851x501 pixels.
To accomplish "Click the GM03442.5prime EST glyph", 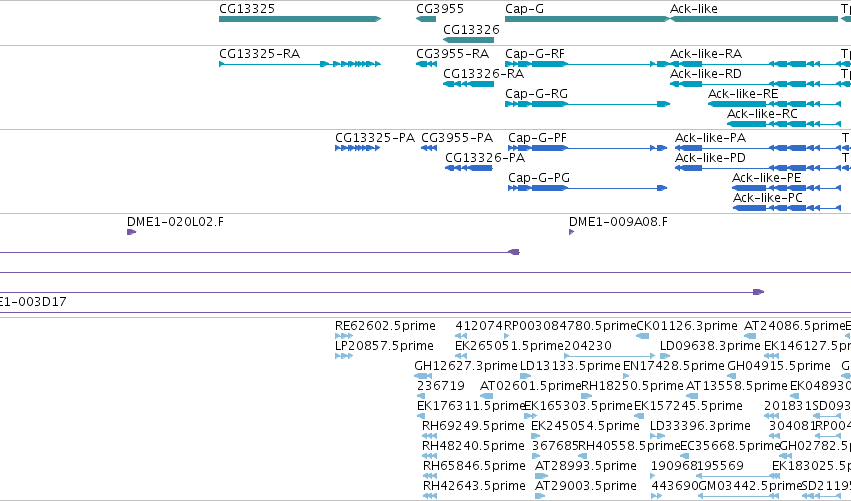I will (740, 496).
